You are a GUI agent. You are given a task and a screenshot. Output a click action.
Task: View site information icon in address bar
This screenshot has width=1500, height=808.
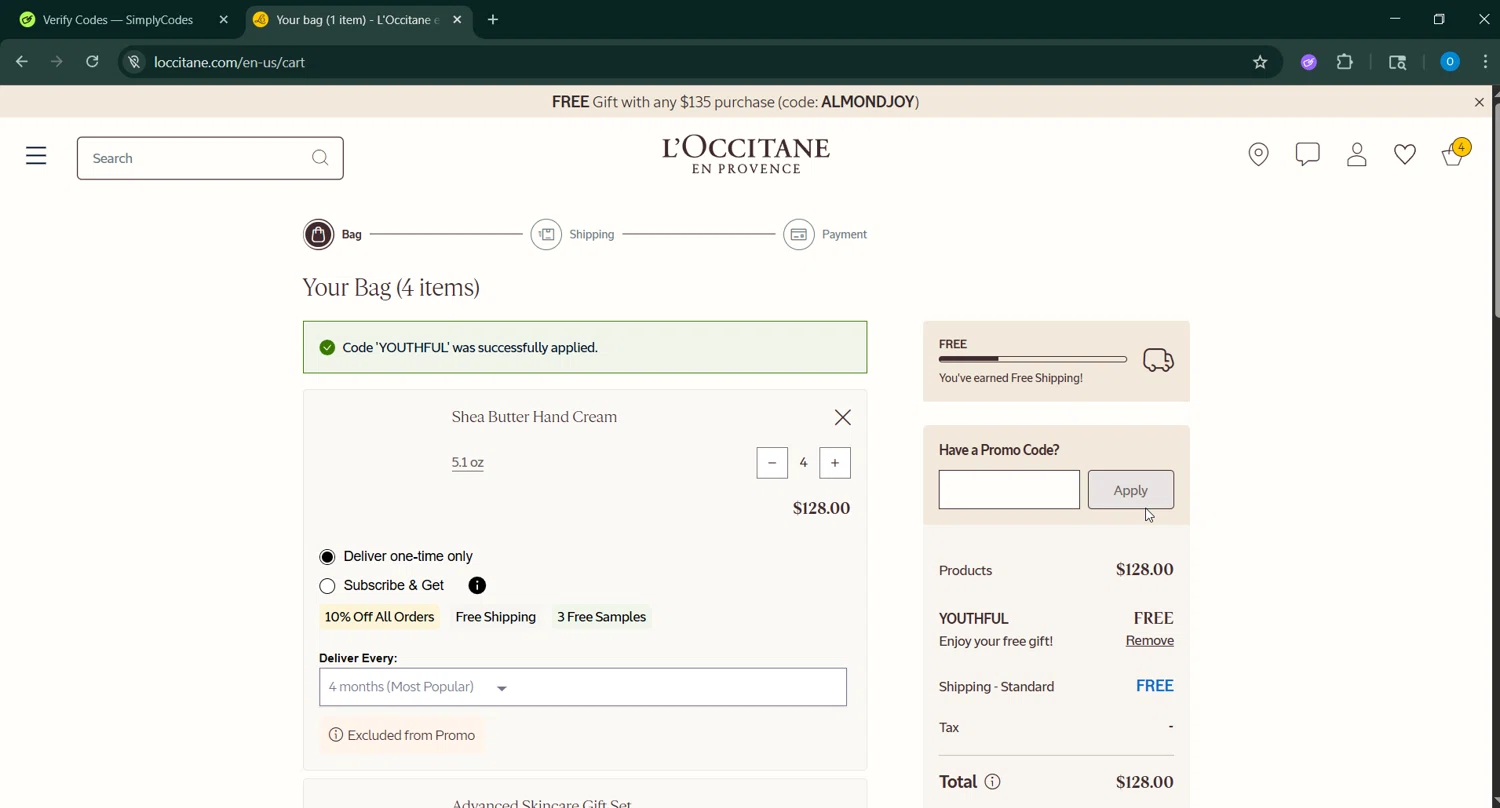(134, 62)
